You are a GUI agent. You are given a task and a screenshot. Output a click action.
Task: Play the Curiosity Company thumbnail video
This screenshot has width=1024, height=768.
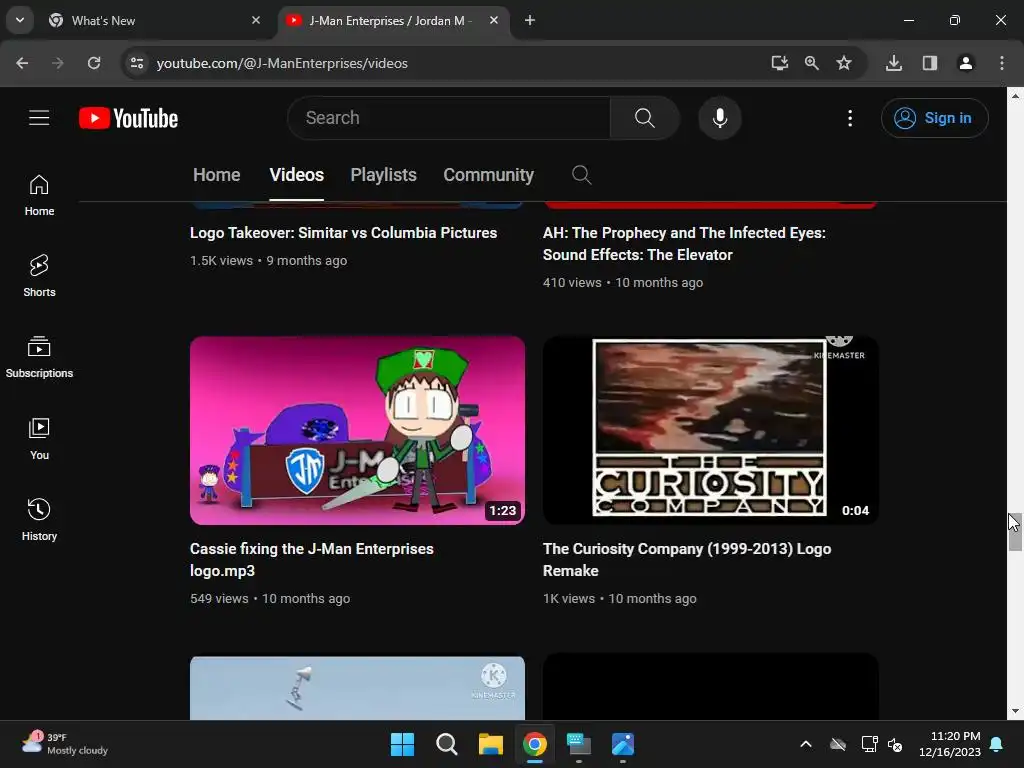710,430
